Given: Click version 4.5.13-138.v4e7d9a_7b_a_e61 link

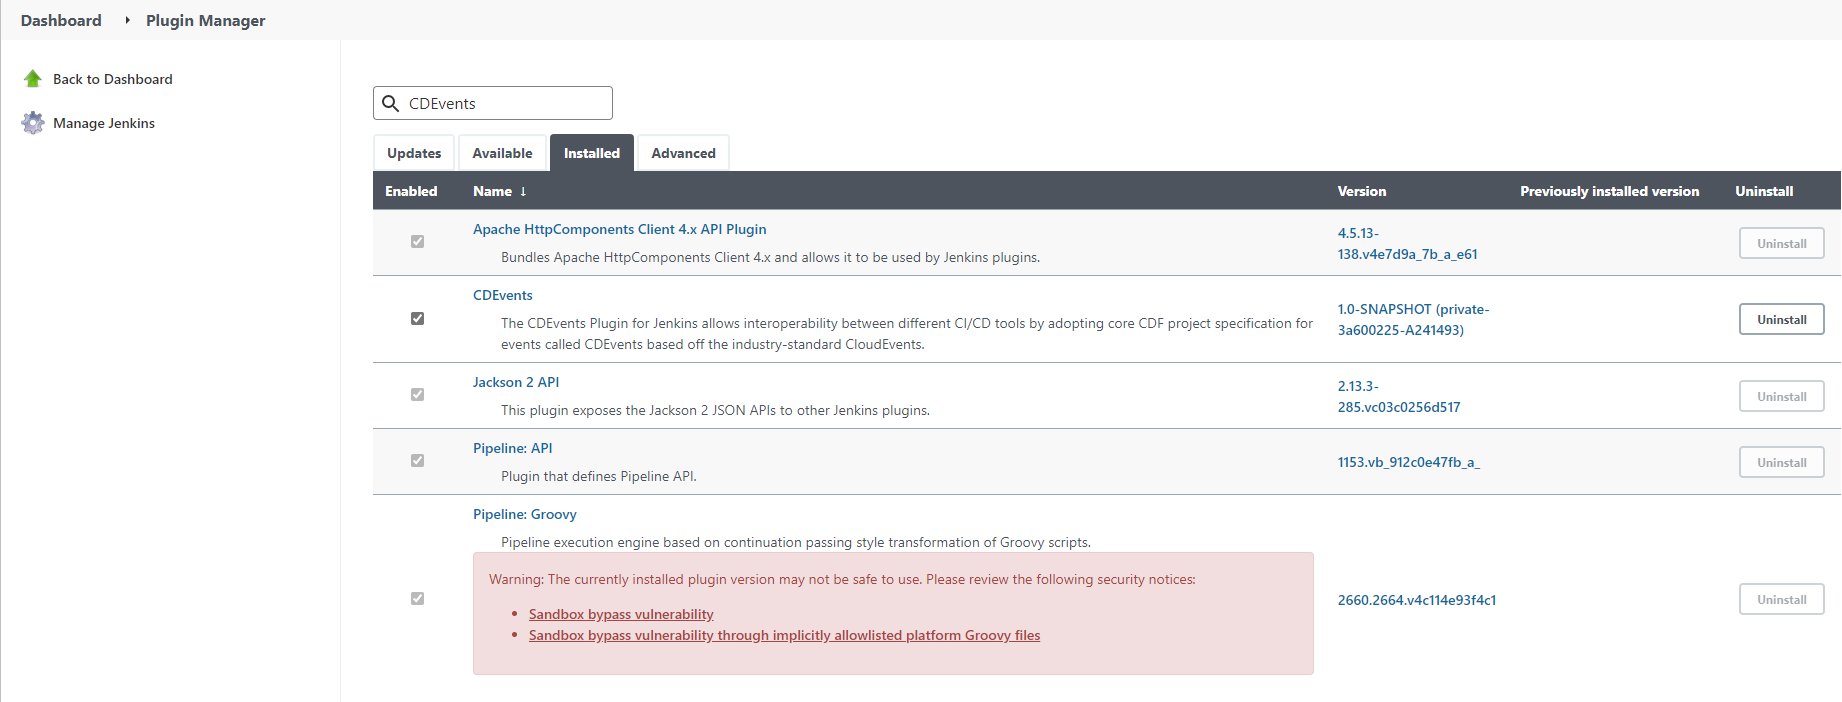Looking at the screenshot, I should pos(1408,243).
